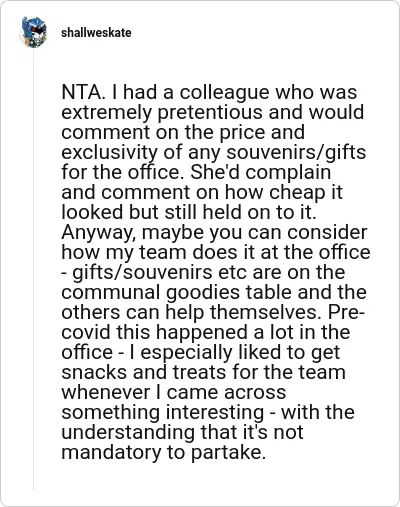Click the phrase 'communal goodies table and the'
The image size is (400, 507).
[x=214, y=292]
